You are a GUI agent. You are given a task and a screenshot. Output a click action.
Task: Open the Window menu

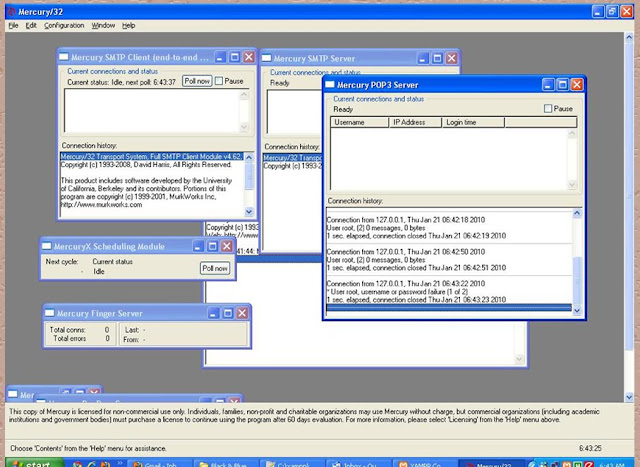pyautogui.click(x=103, y=25)
